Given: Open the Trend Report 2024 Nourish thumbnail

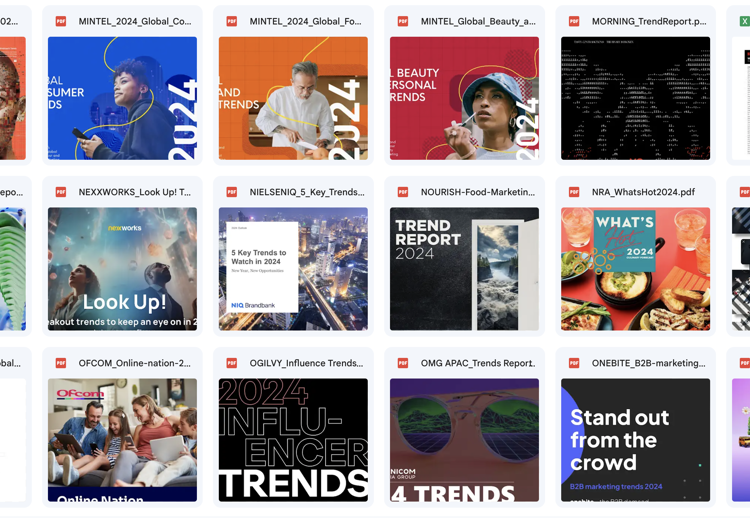Looking at the screenshot, I should (x=464, y=269).
